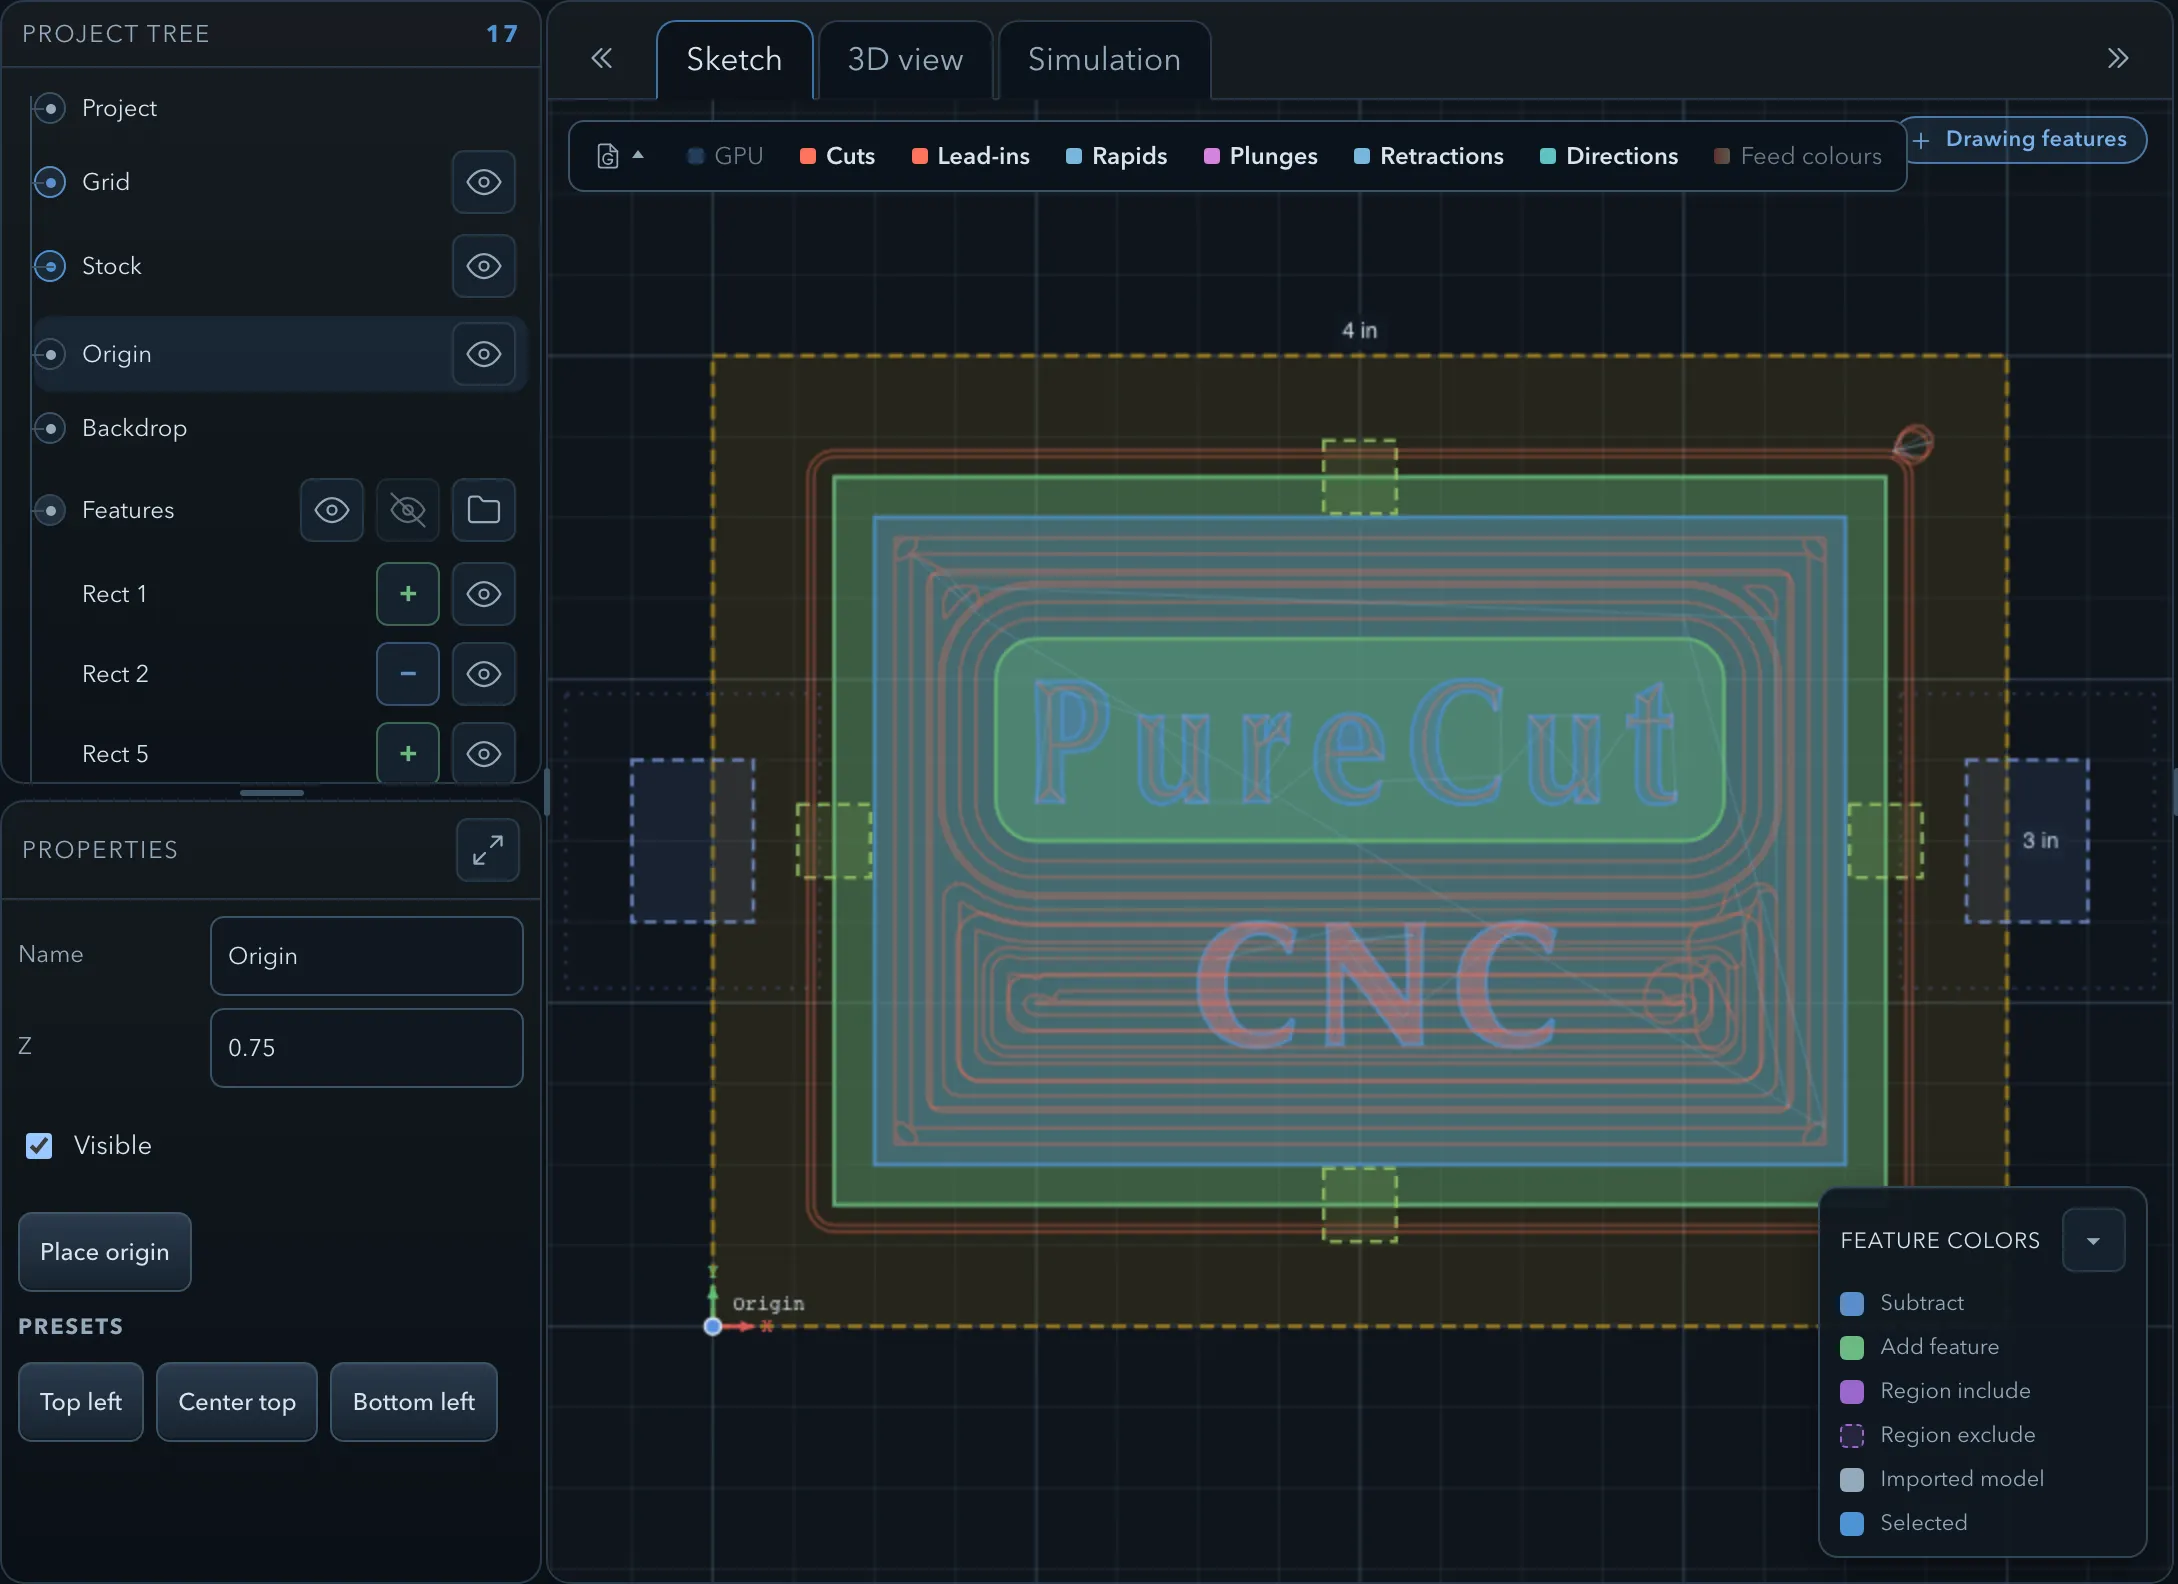Switch to the Sketch tab
The width and height of the screenshot is (2178, 1584).
tap(734, 60)
